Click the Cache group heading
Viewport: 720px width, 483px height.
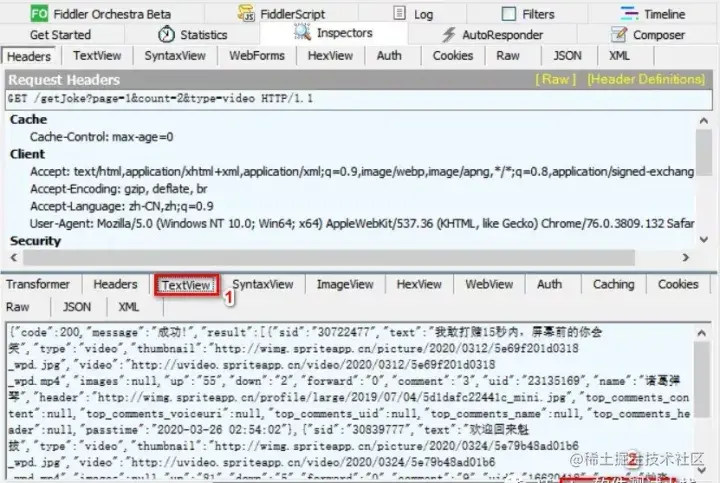[x=28, y=119]
